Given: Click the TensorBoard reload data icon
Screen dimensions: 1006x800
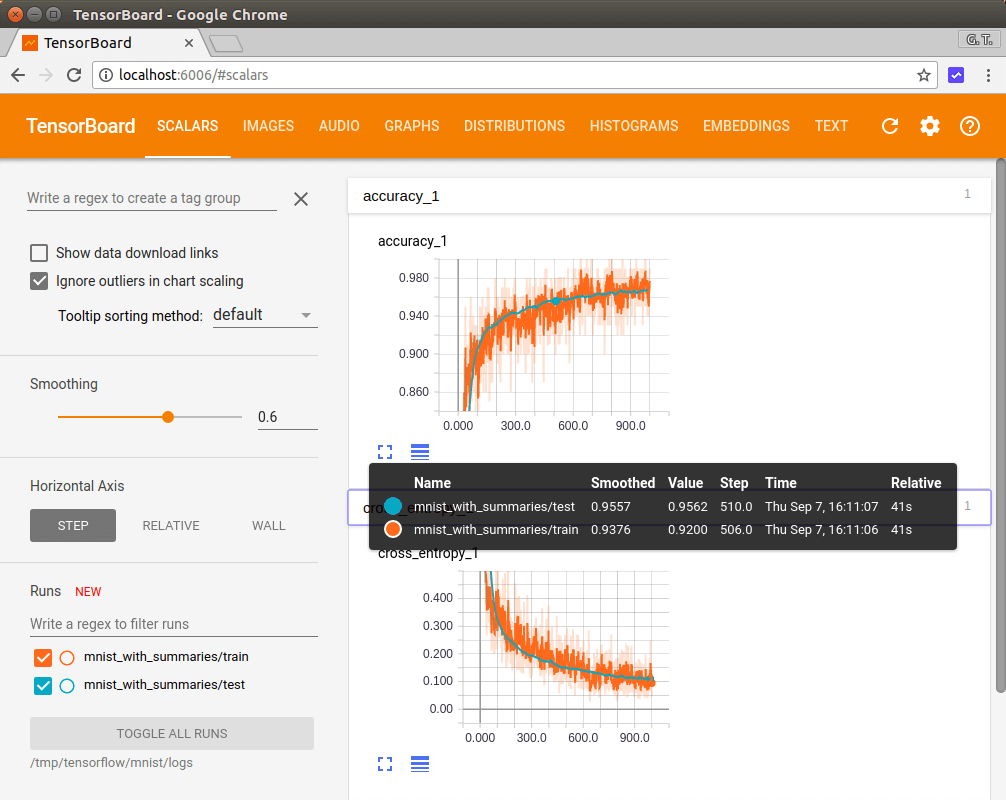Looking at the screenshot, I should coord(890,126).
